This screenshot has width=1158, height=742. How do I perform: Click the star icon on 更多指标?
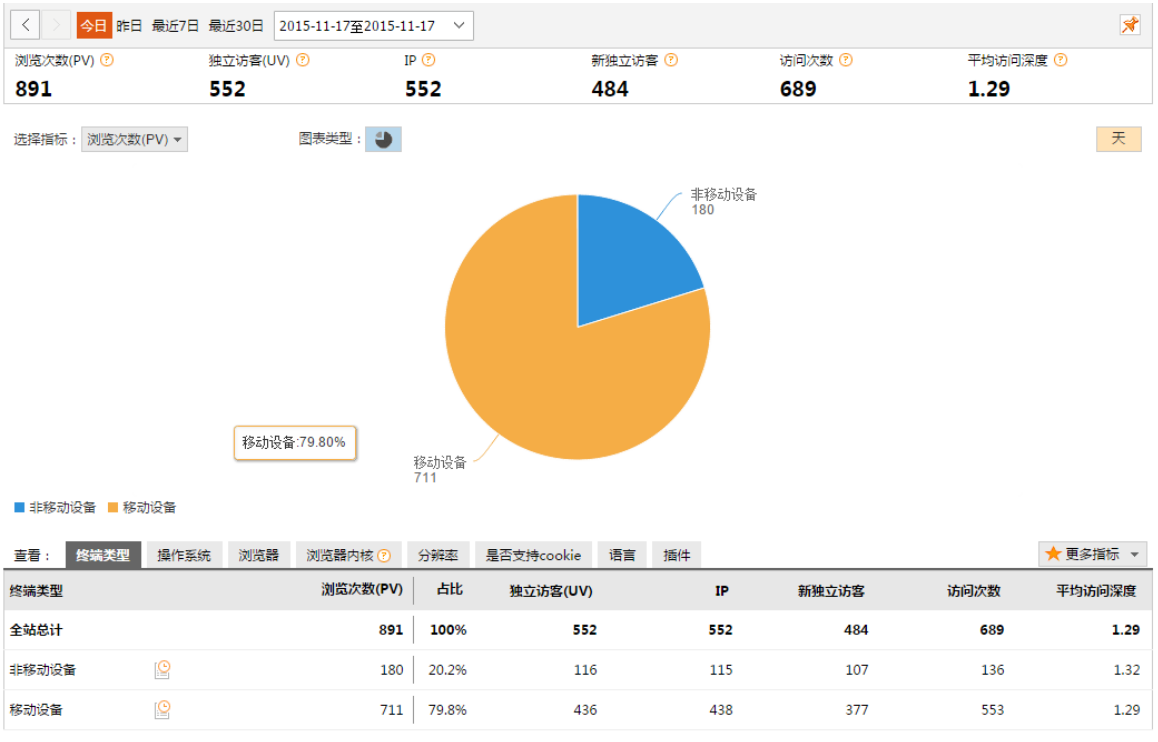tap(1053, 553)
